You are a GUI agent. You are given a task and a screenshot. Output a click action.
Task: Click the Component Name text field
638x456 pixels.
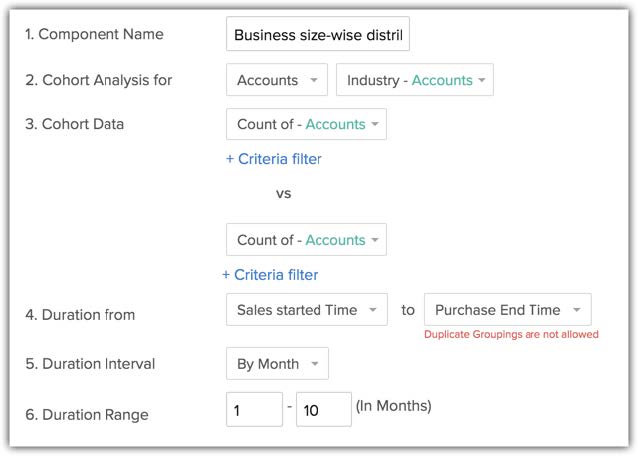(x=318, y=35)
